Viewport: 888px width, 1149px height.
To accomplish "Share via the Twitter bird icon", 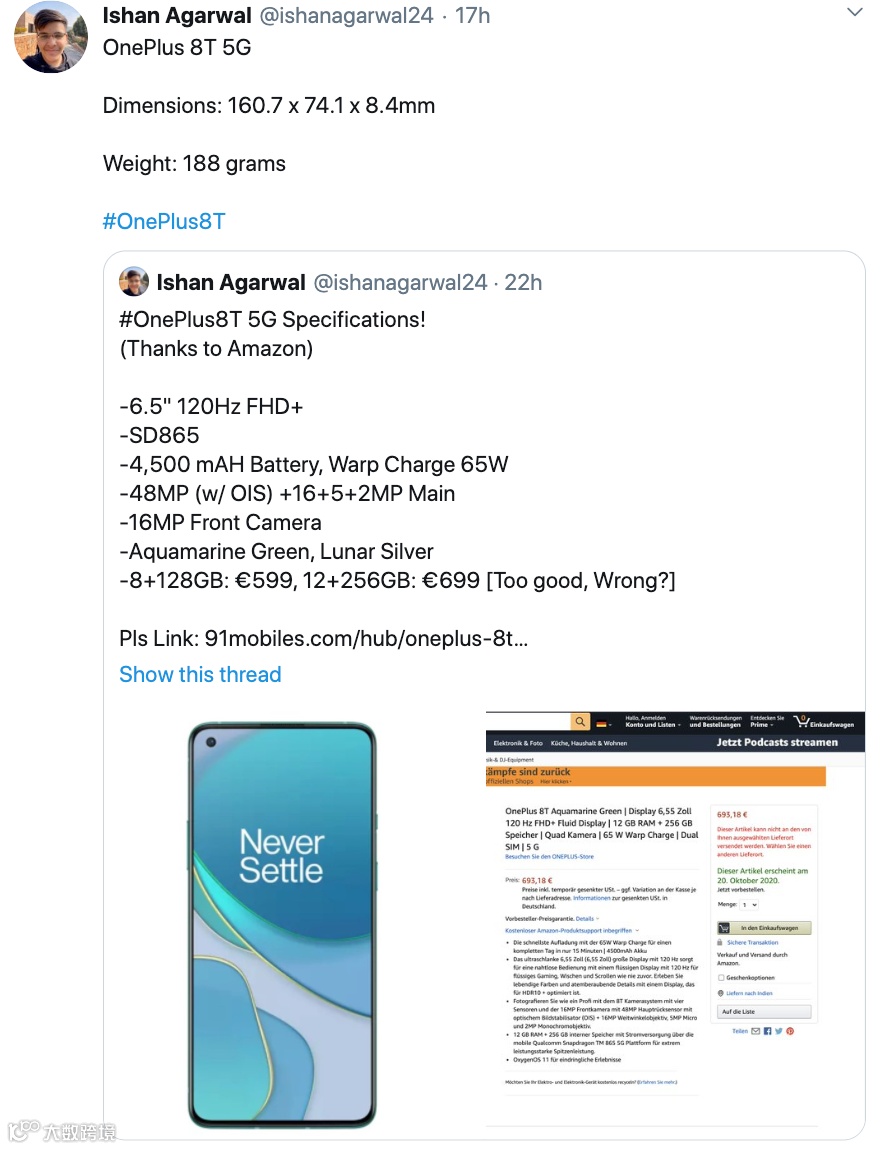I will pyautogui.click(x=778, y=1031).
